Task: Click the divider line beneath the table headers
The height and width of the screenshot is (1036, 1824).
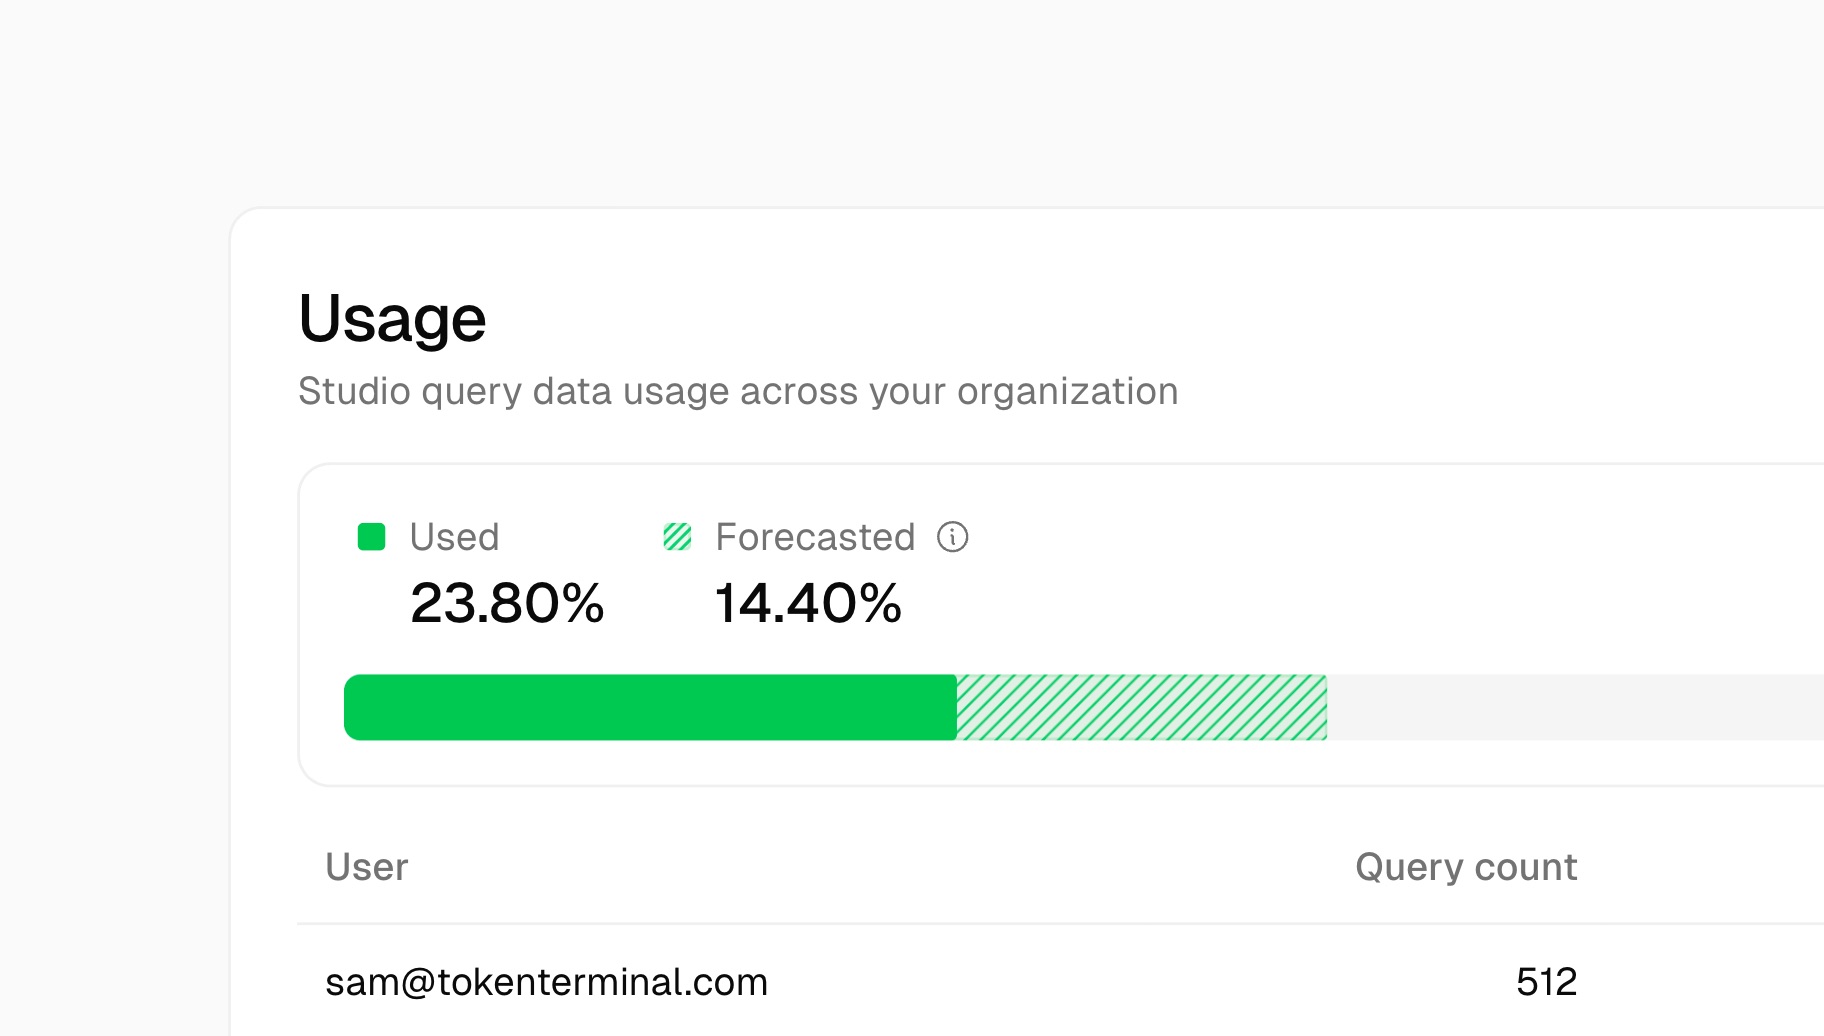Action: pos(1000,923)
